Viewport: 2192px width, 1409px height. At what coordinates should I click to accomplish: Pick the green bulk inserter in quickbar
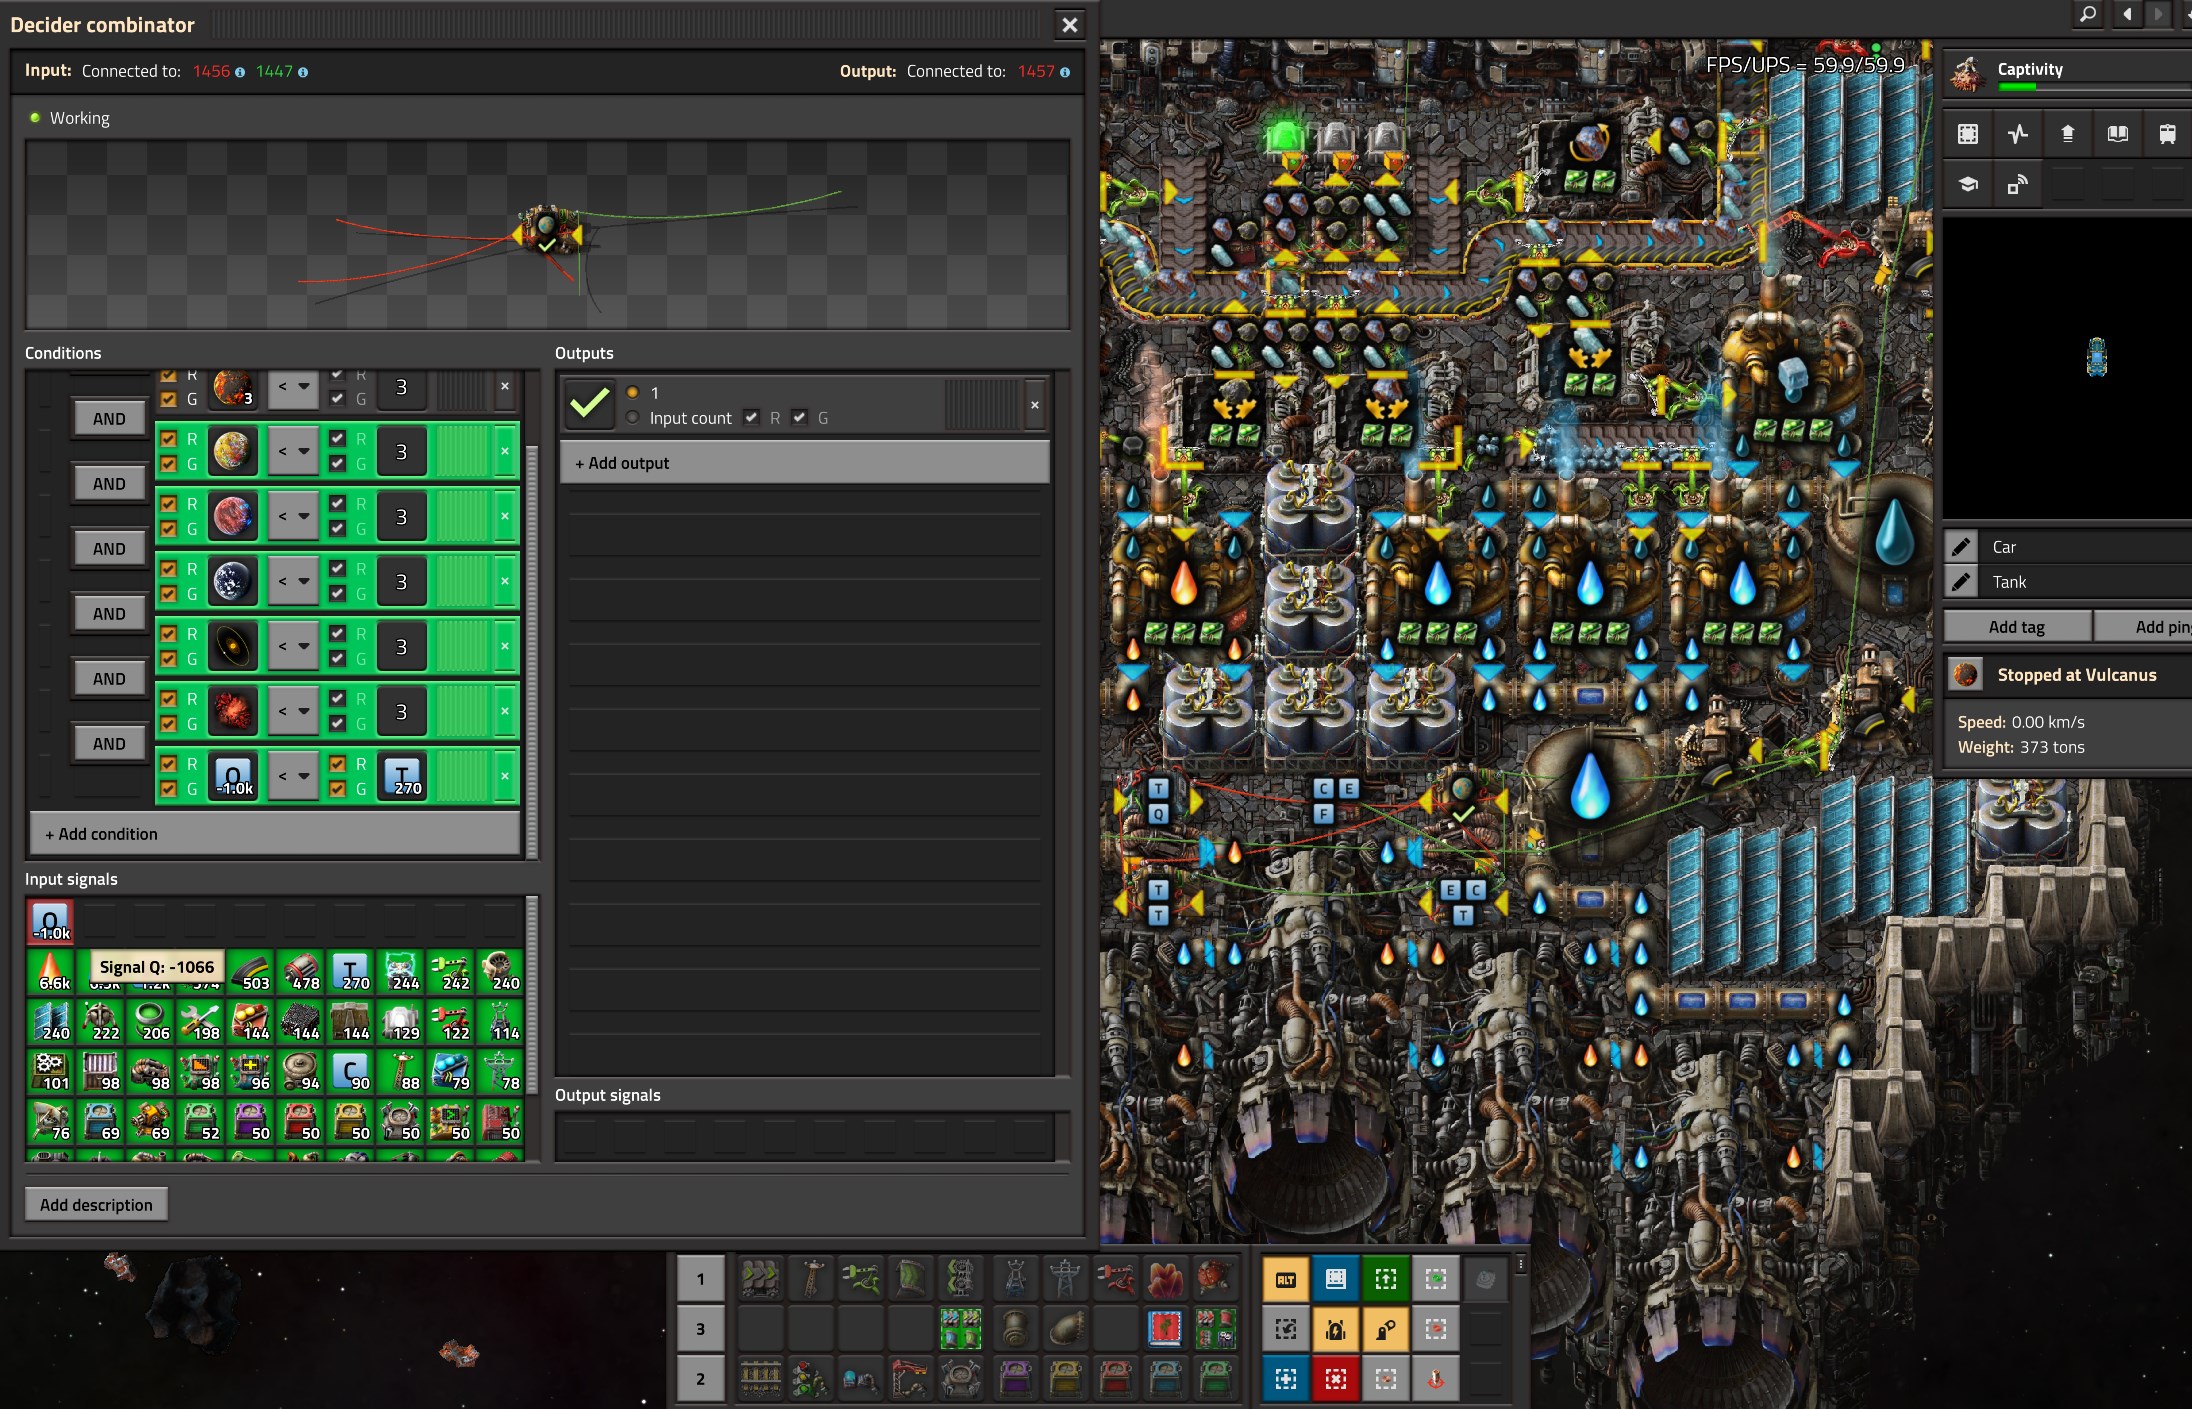point(861,1279)
